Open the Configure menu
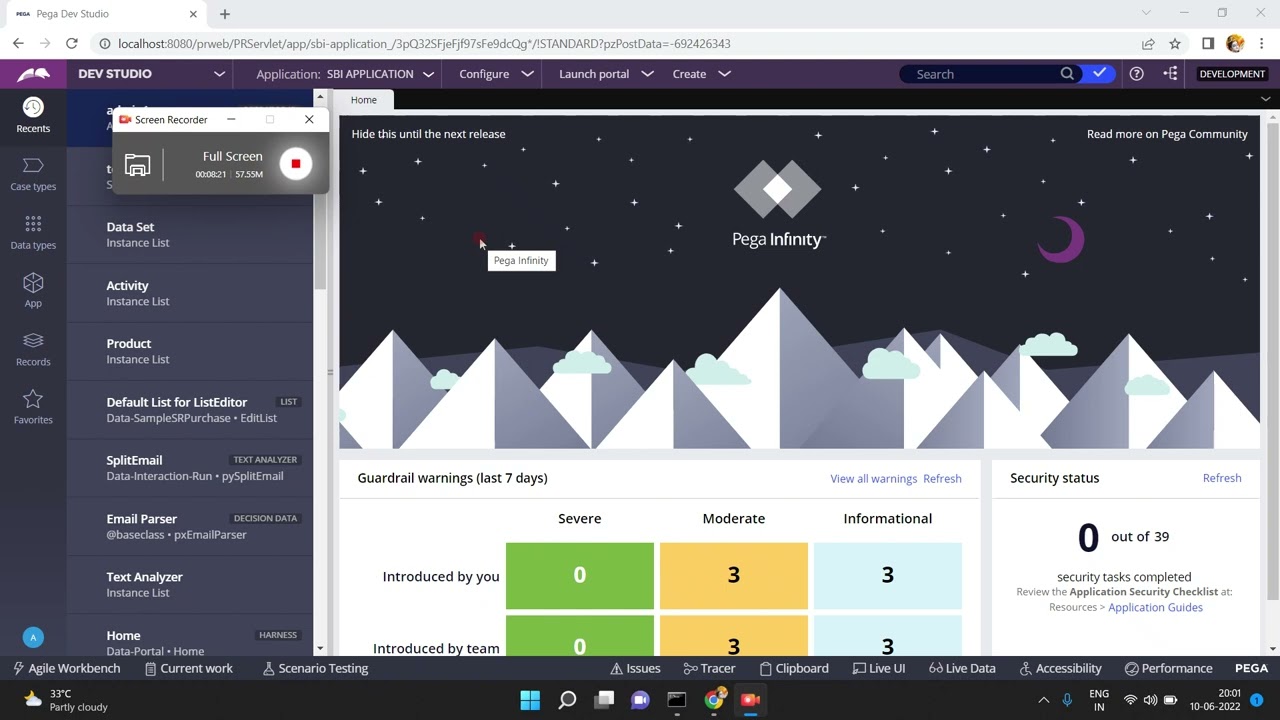Viewport: 1280px width, 720px height. [497, 74]
